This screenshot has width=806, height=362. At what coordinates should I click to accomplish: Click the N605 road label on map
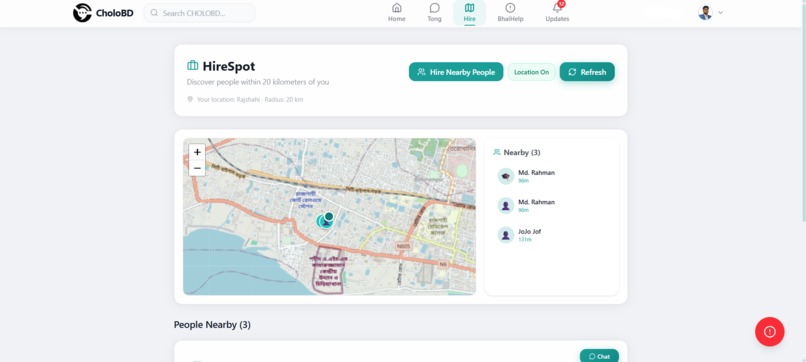pos(404,246)
